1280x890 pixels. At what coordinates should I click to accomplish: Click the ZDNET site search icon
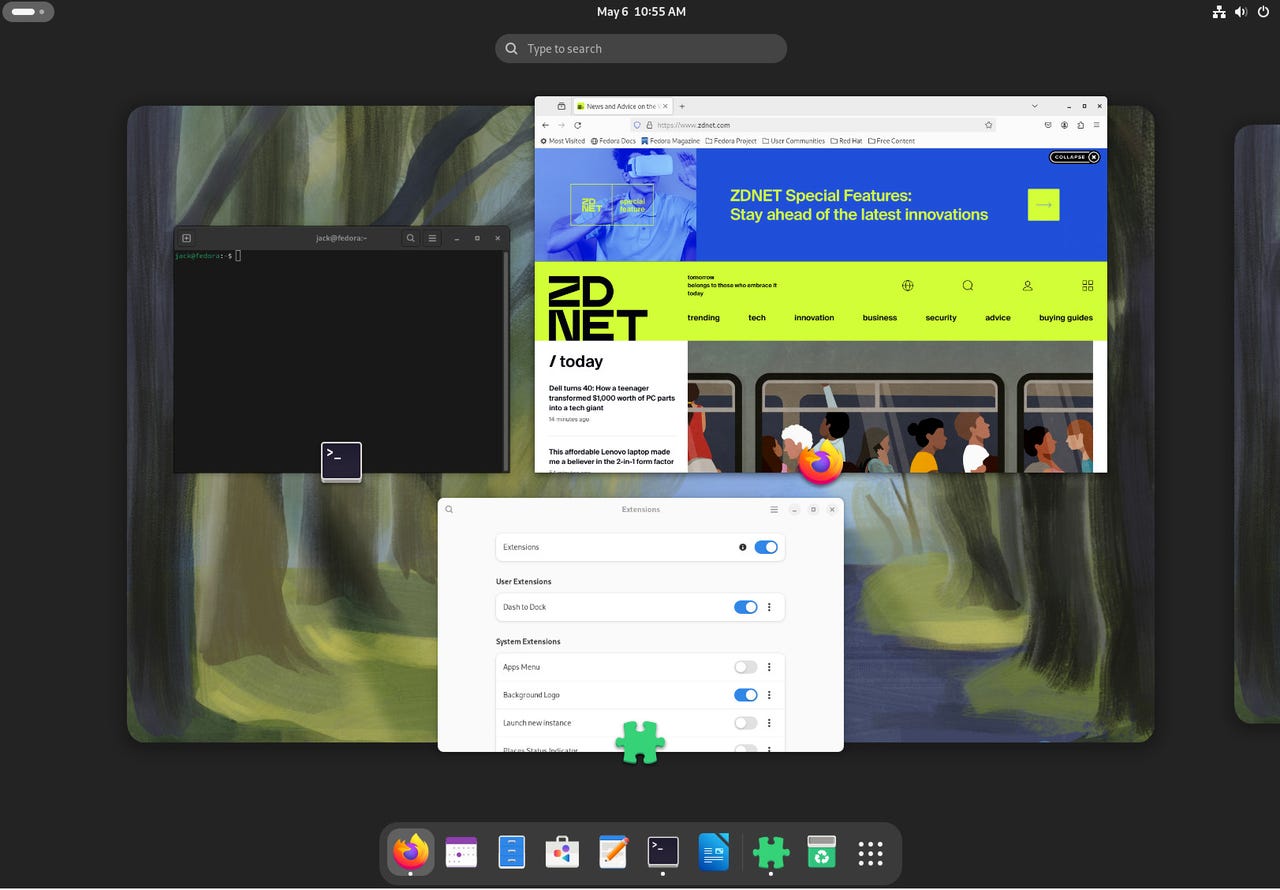968,285
